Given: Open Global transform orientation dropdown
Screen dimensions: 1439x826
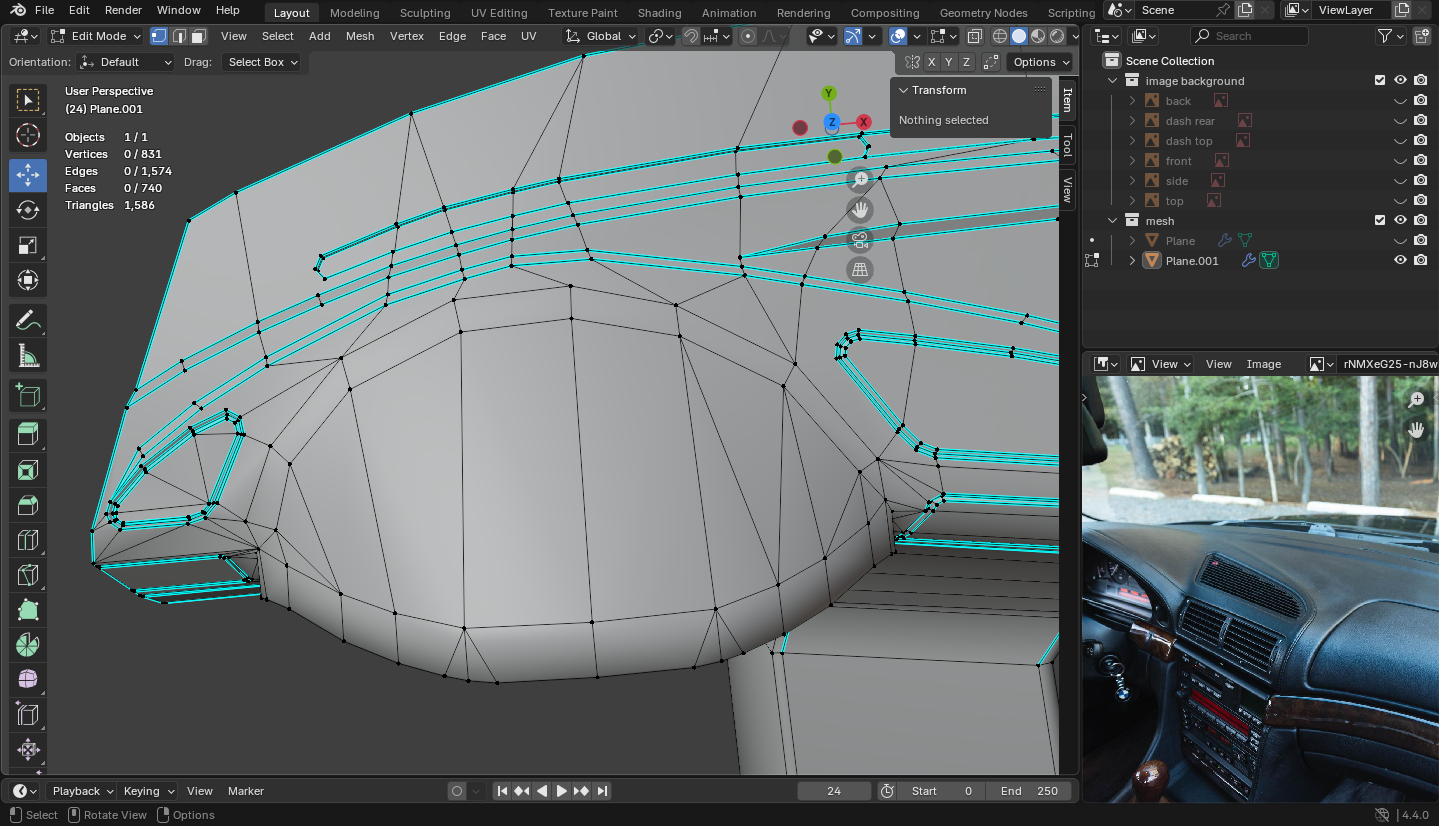Looking at the screenshot, I should tap(600, 36).
